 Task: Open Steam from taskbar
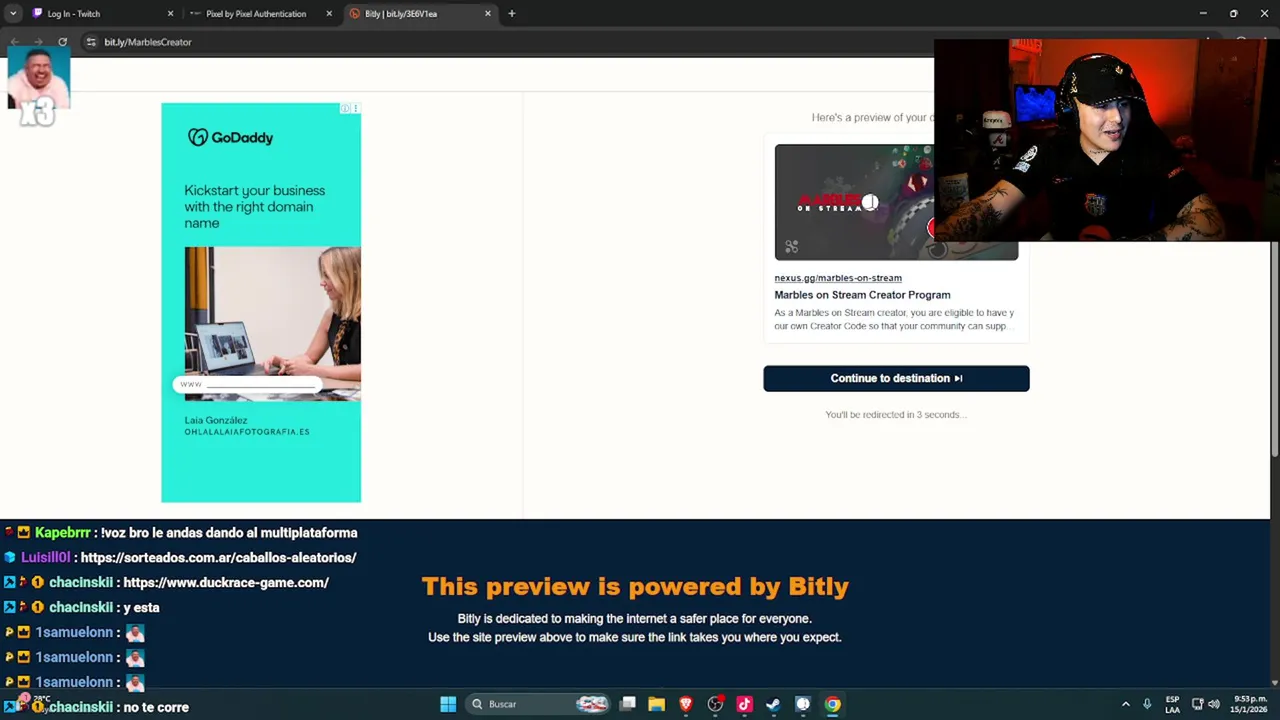pos(773,704)
